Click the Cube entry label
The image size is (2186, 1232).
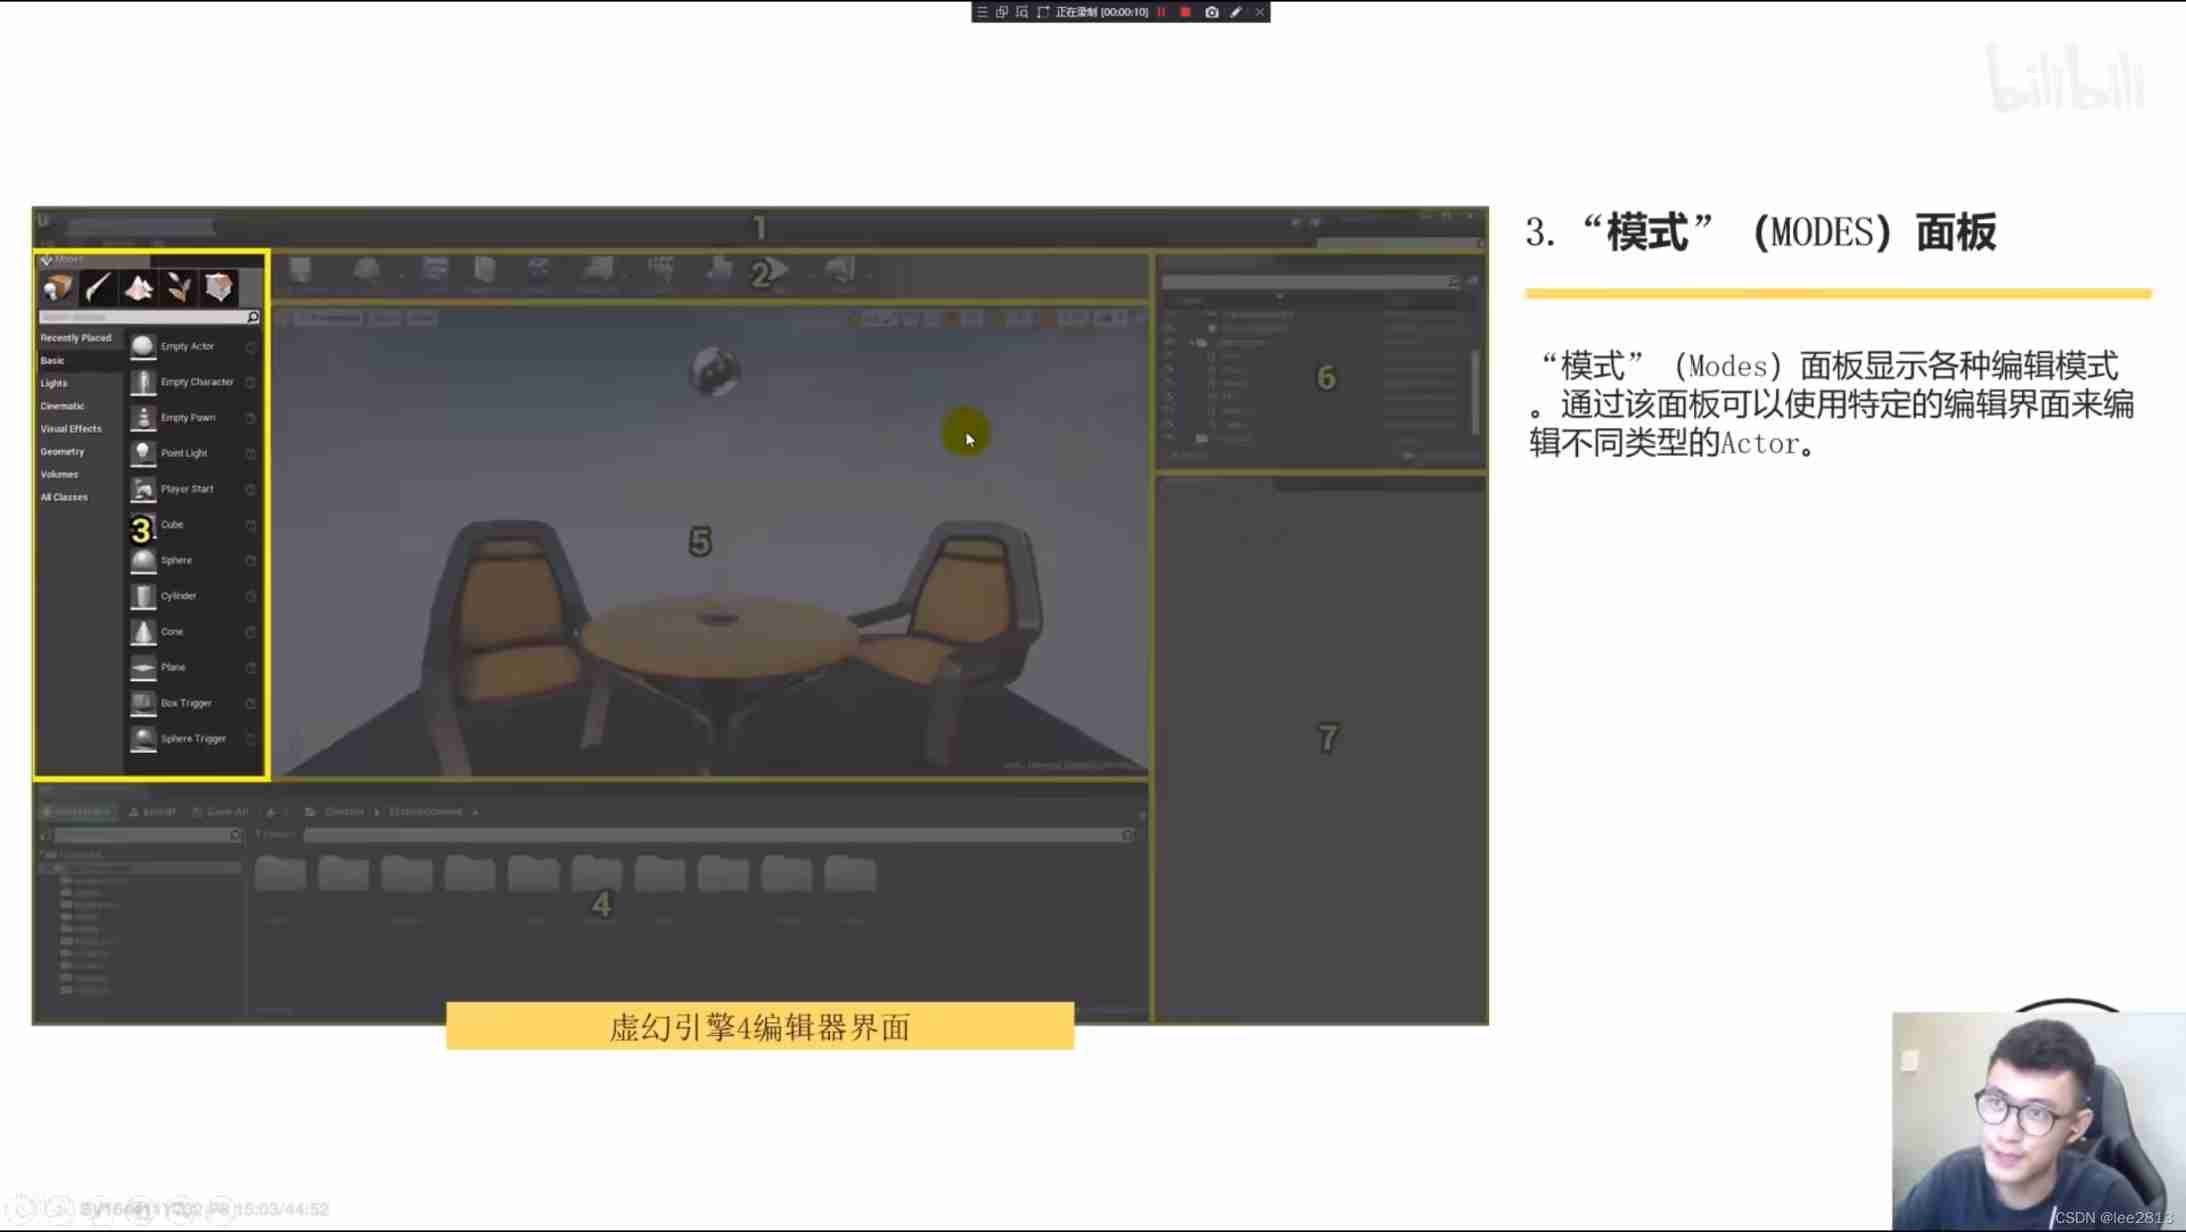tap(172, 525)
